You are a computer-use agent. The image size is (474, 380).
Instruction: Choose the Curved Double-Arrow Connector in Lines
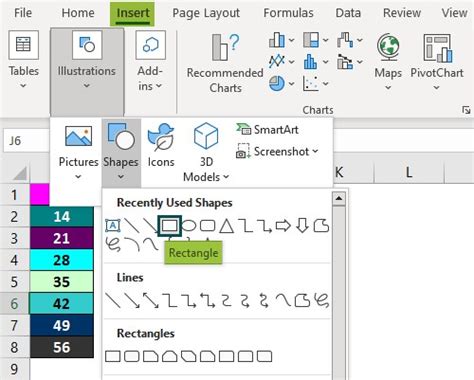click(264, 300)
